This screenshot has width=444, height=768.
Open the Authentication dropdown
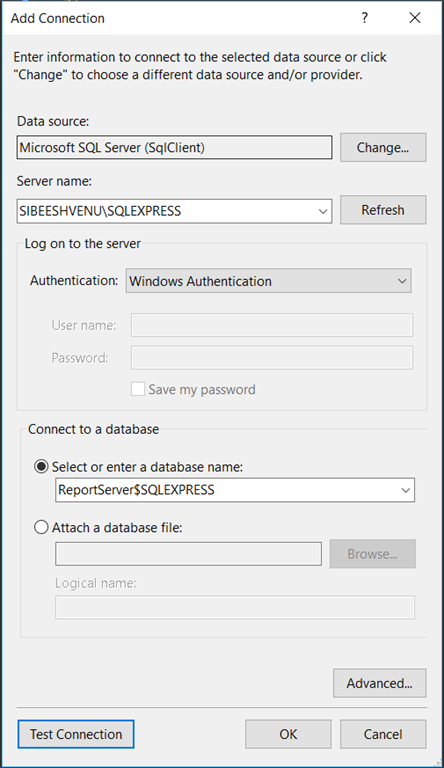[269, 281]
